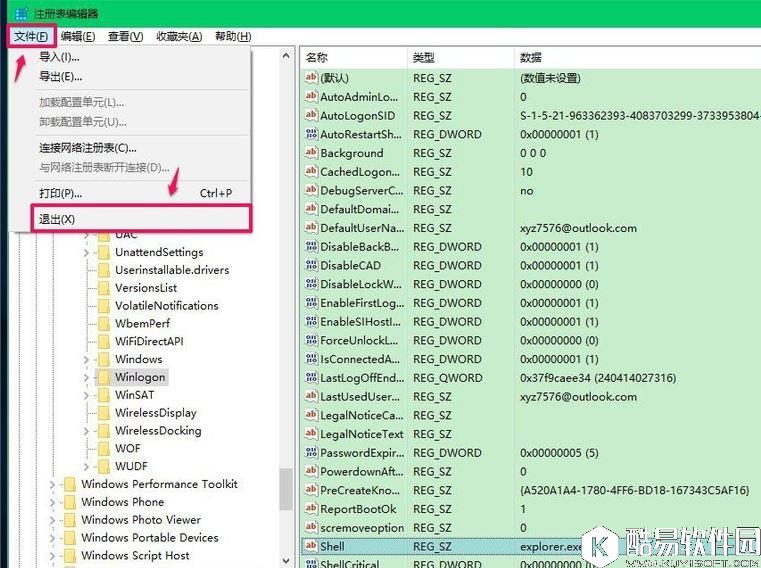Click the WbemPerf folder icon
Image resolution: width=761 pixels, height=568 pixels.
pos(103,324)
